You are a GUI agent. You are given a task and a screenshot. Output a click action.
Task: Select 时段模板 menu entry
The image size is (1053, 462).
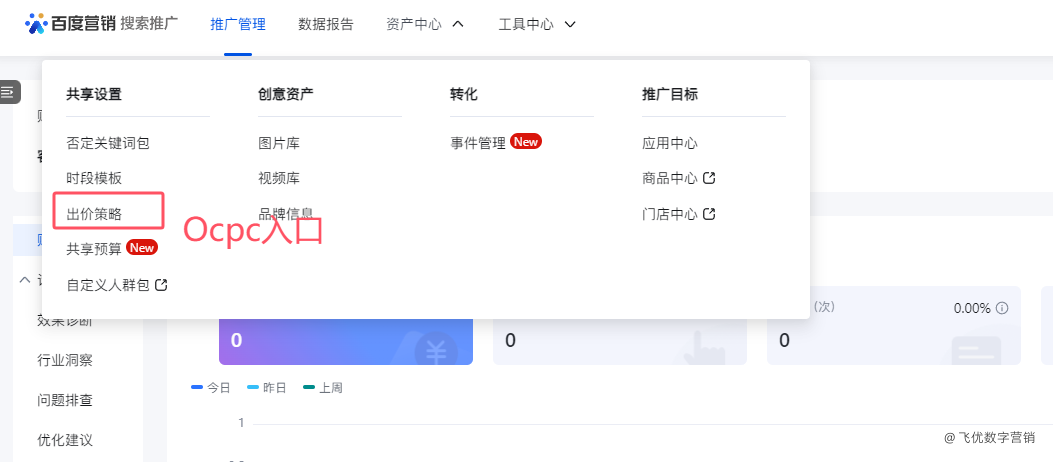click(x=94, y=178)
